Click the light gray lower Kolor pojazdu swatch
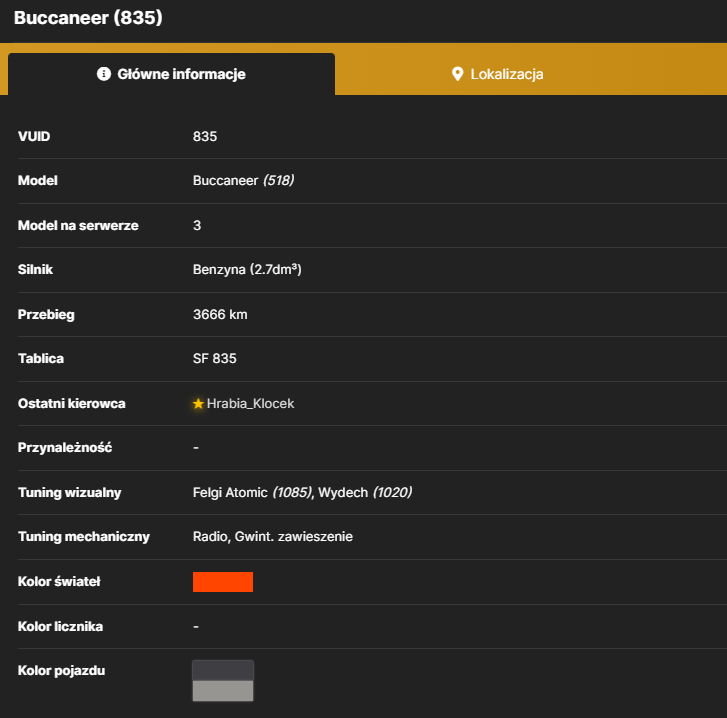 click(223, 691)
